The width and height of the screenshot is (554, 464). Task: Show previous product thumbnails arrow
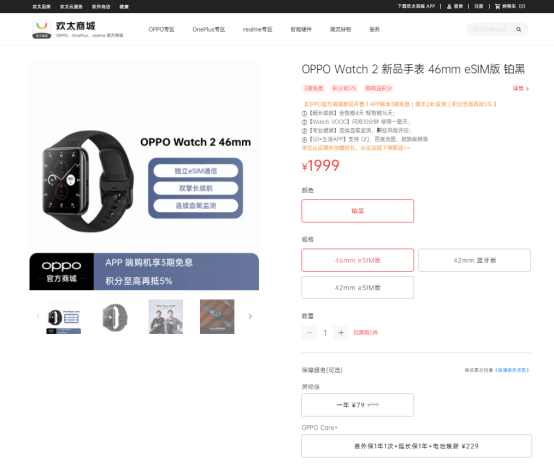[x=38, y=316]
